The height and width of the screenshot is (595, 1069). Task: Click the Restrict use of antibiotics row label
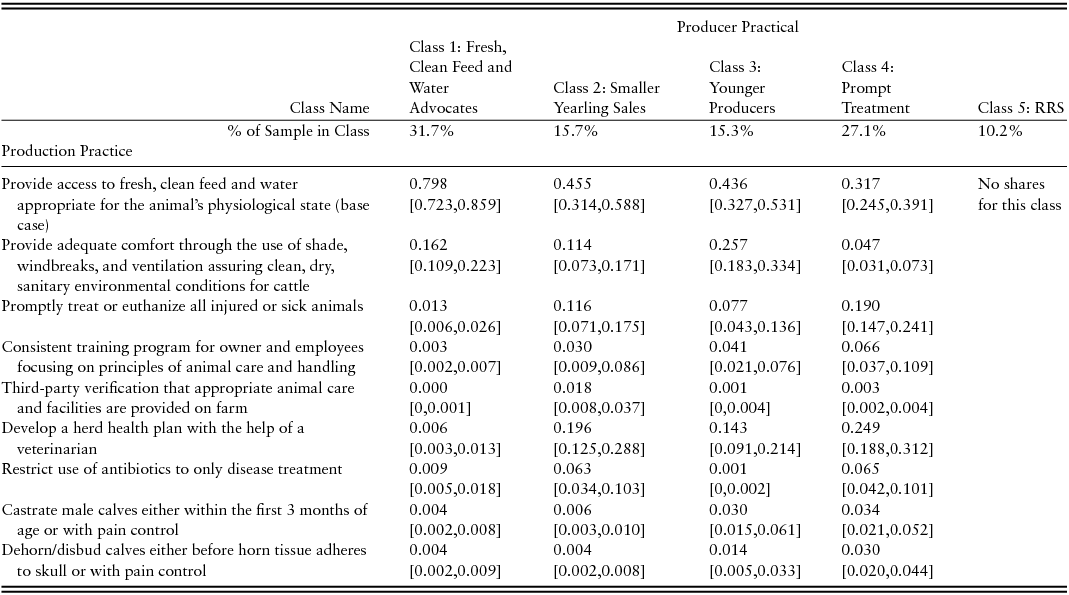click(x=172, y=469)
